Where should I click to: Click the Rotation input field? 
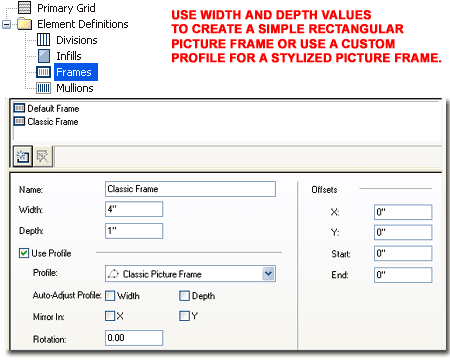134,338
